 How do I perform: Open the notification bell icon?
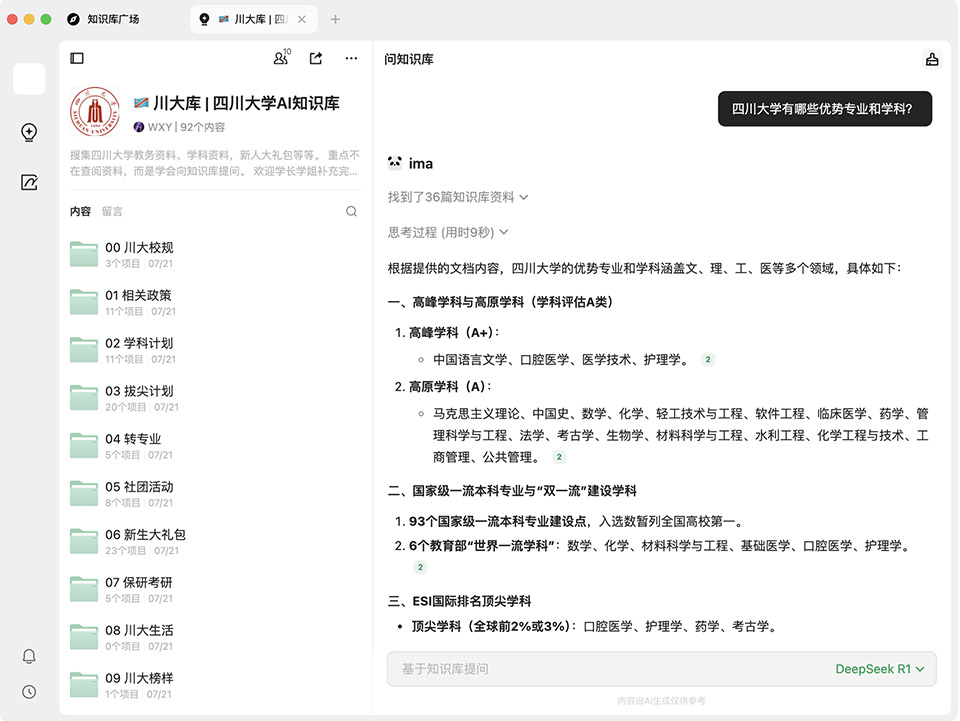[29, 656]
